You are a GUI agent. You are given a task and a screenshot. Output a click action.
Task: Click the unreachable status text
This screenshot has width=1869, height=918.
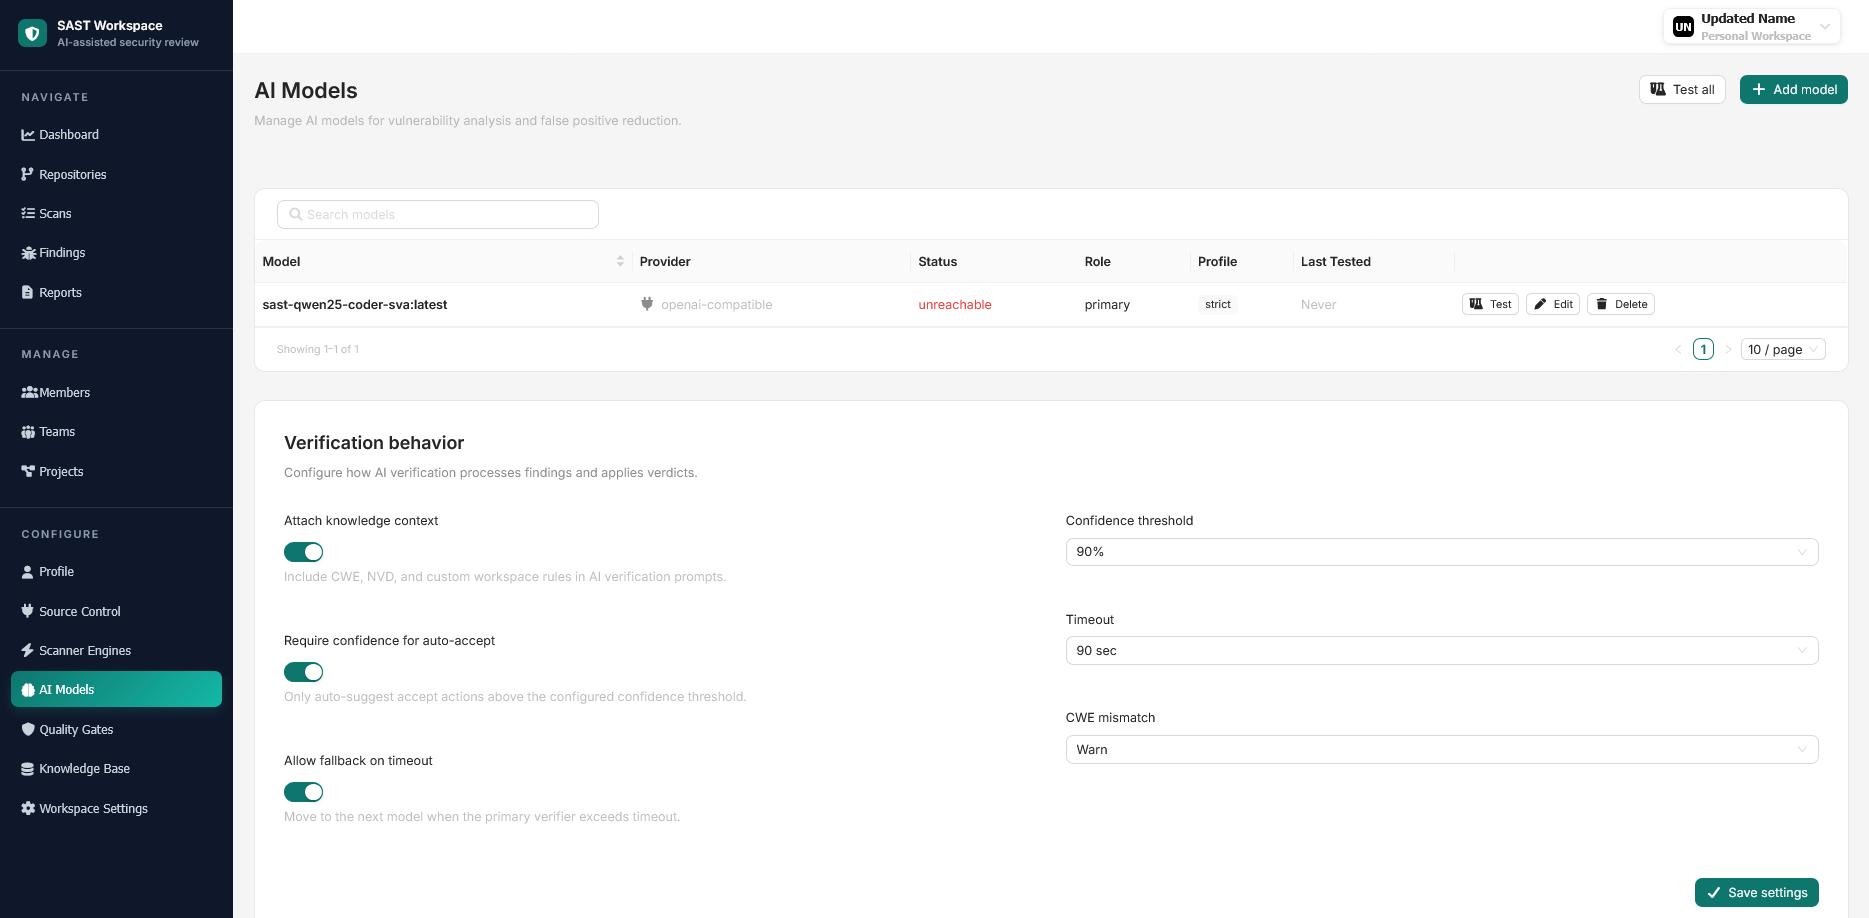coord(955,305)
